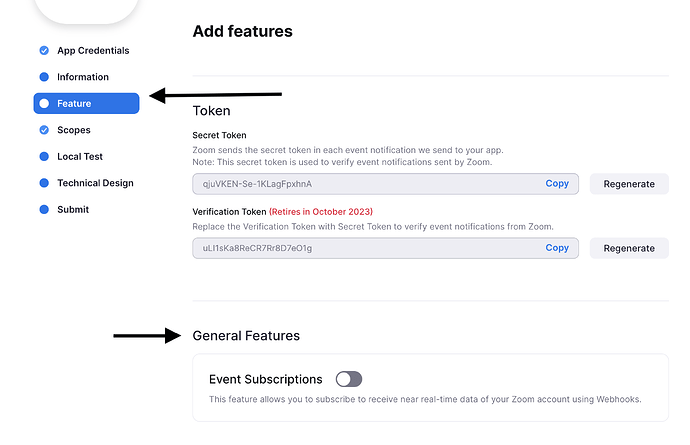Open the Scopes step

[x=74, y=130]
